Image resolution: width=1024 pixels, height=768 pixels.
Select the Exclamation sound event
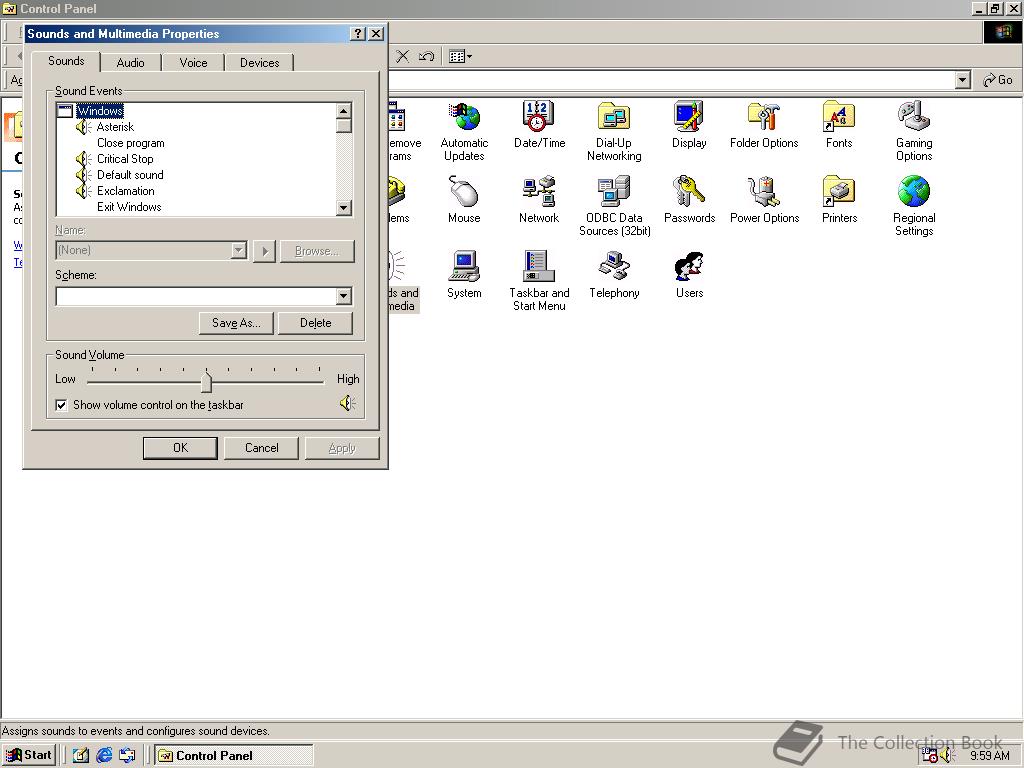click(x=125, y=191)
